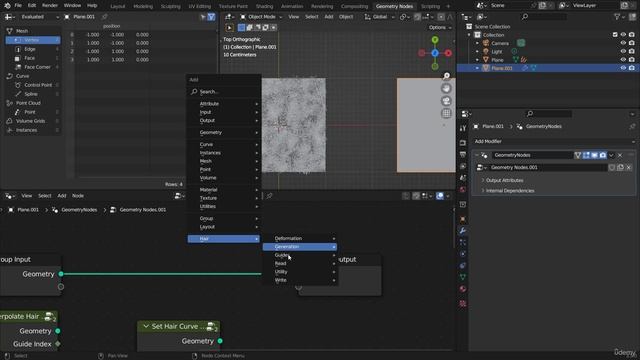Switch to the Shading workspace tab

coord(264,6)
